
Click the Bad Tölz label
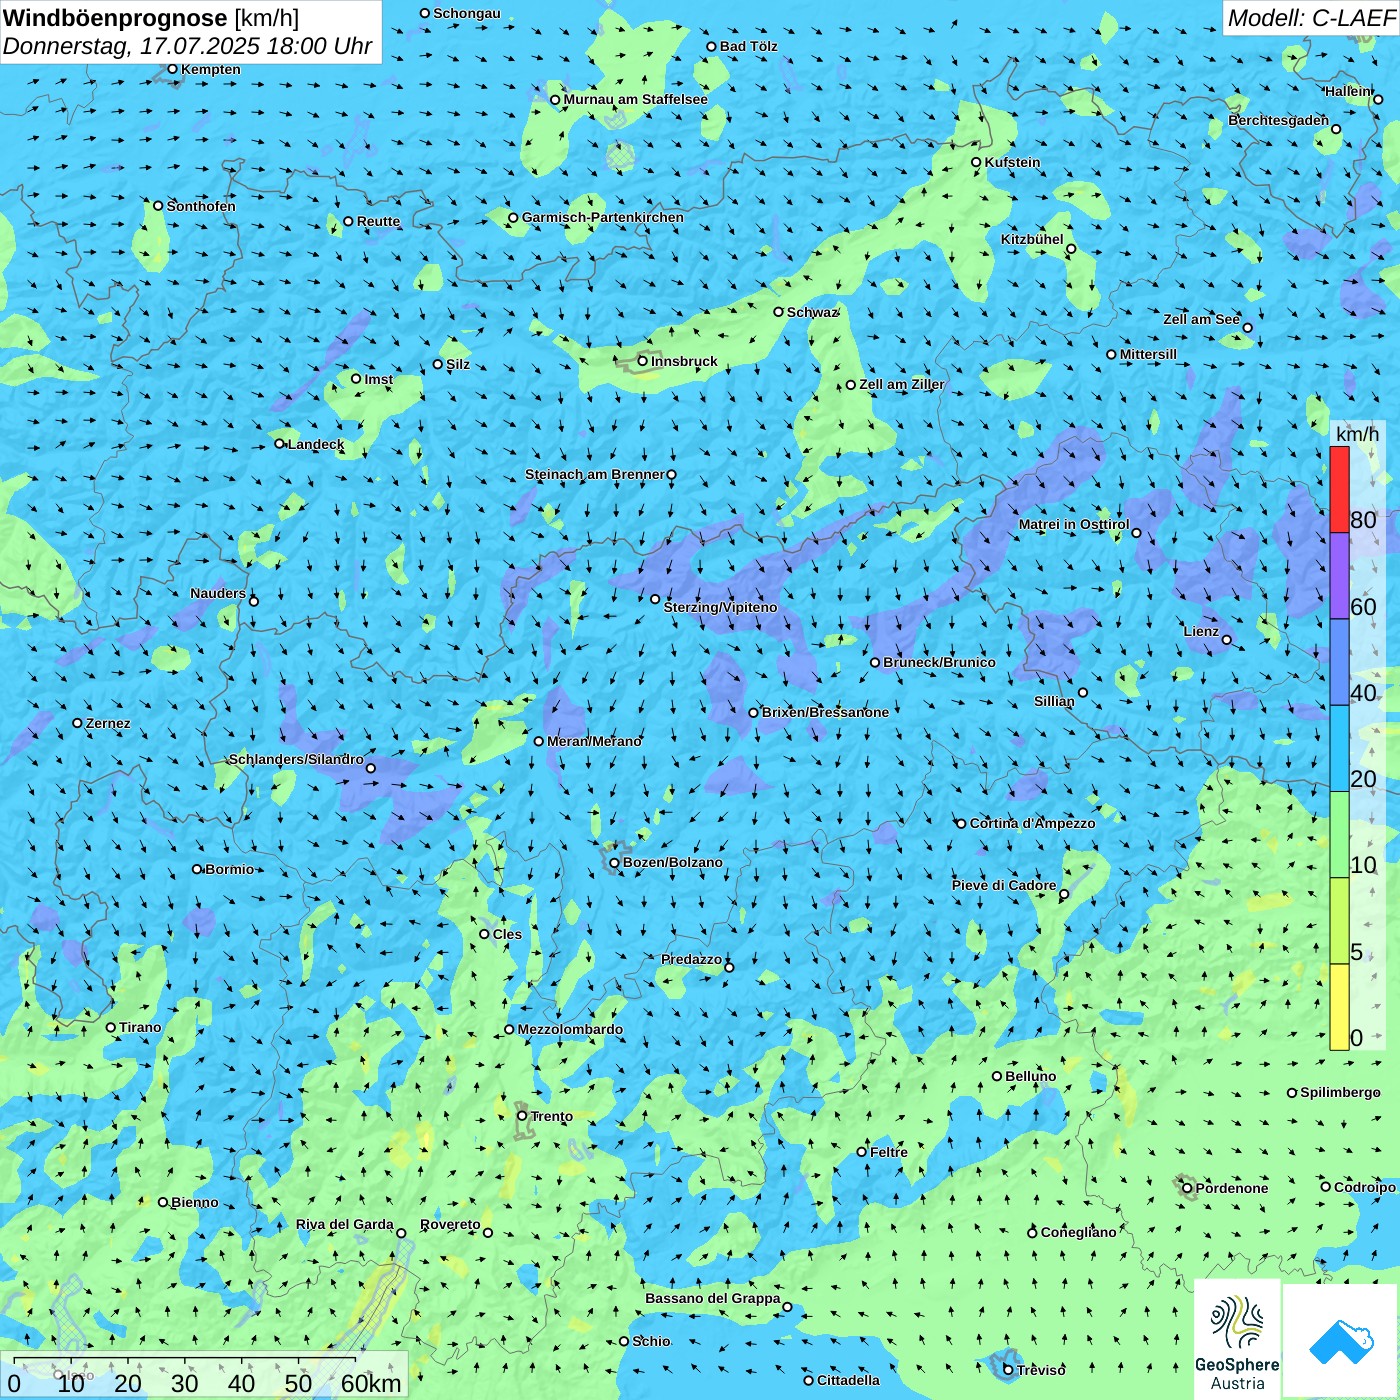(x=748, y=46)
